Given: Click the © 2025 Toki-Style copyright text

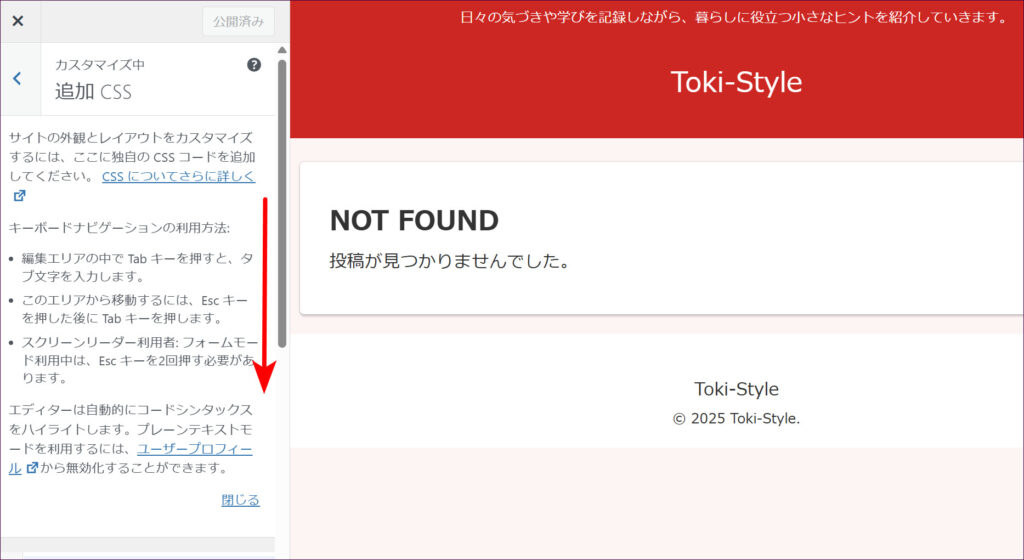Looking at the screenshot, I should pos(736,418).
